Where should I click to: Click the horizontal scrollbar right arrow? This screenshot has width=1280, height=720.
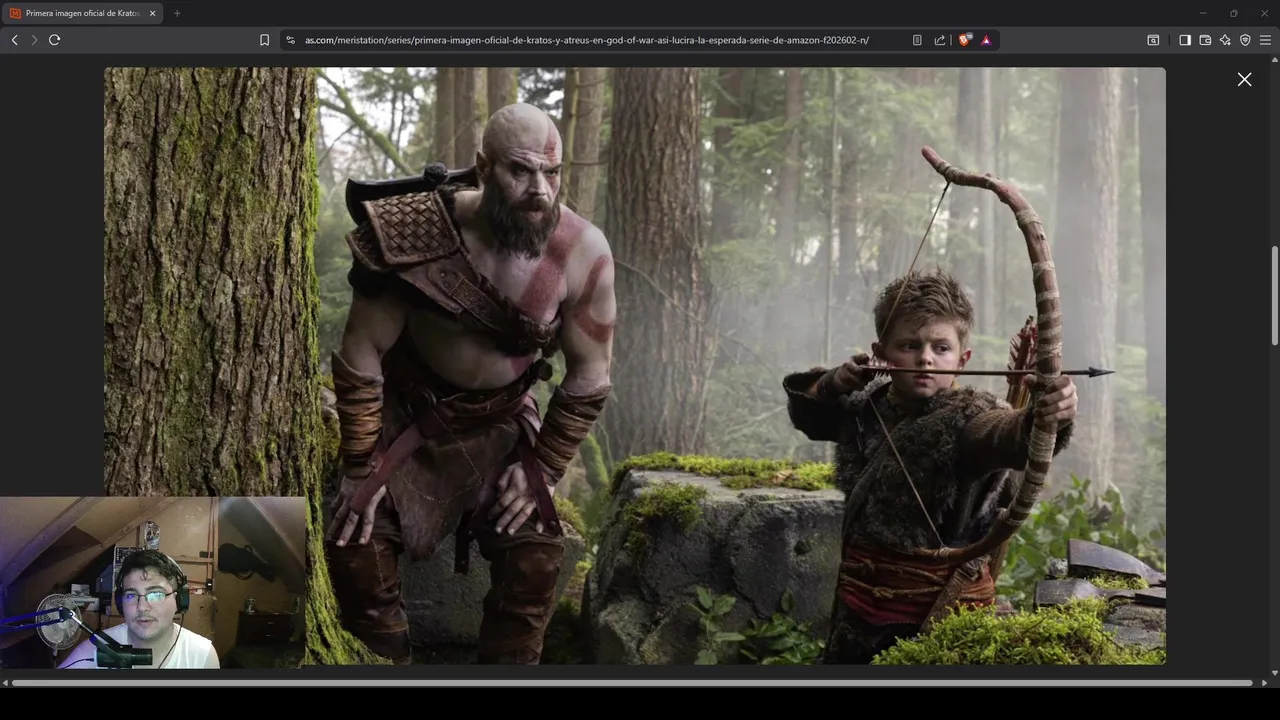(1265, 683)
